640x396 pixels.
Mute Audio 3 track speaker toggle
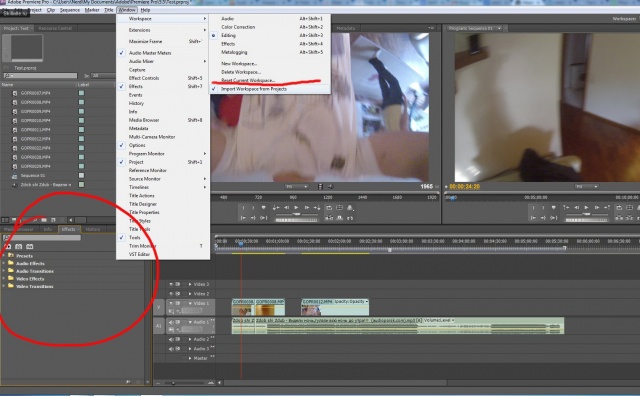pos(171,349)
